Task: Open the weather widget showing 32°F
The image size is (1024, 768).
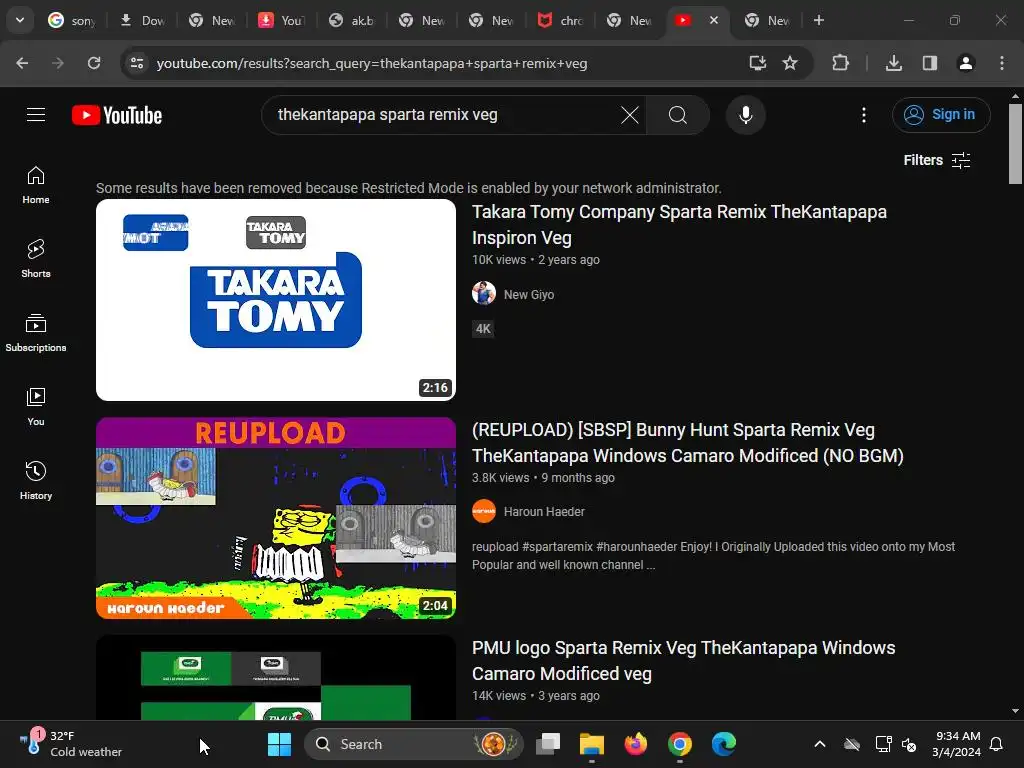Action: coord(71,744)
